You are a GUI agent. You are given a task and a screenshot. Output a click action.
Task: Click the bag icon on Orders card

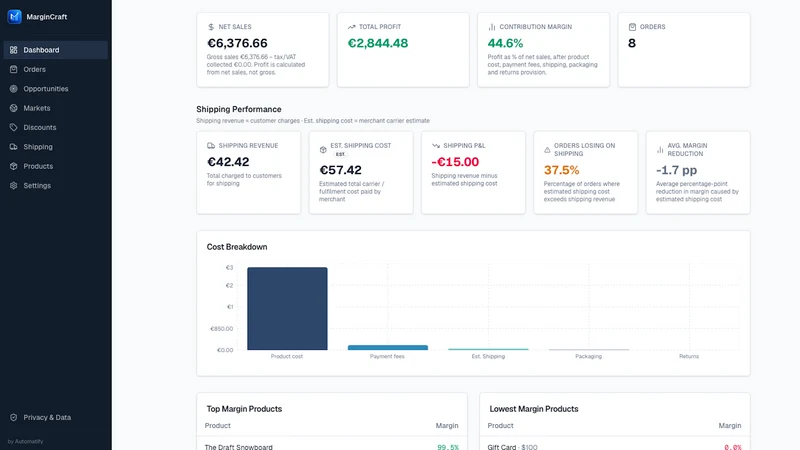632,27
